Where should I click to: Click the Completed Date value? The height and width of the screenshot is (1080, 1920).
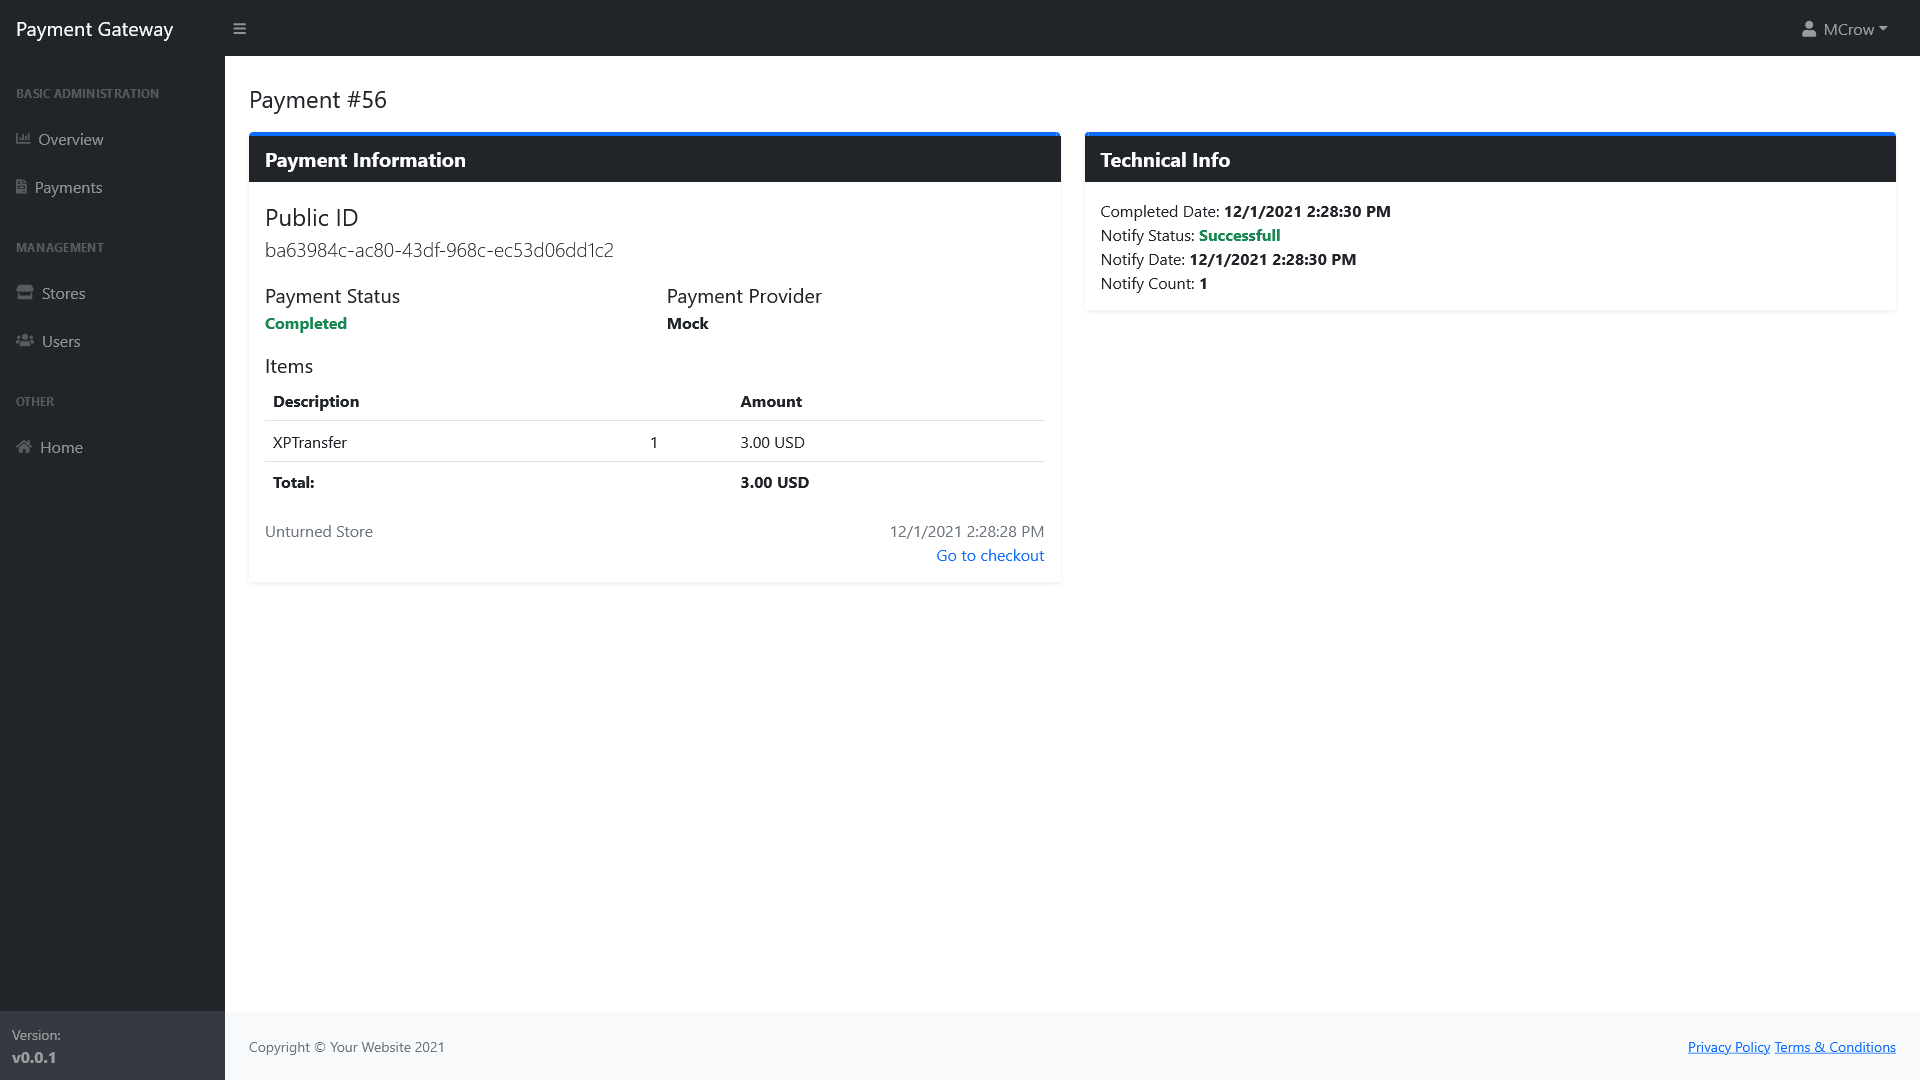[x=1307, y=212]
